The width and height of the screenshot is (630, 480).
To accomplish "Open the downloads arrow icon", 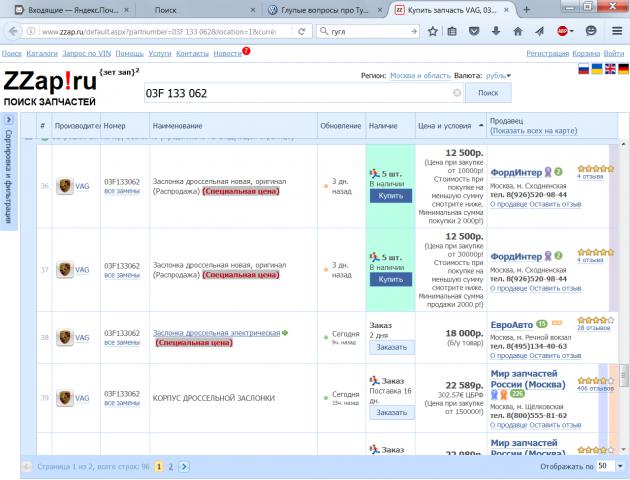I will 496,31.
